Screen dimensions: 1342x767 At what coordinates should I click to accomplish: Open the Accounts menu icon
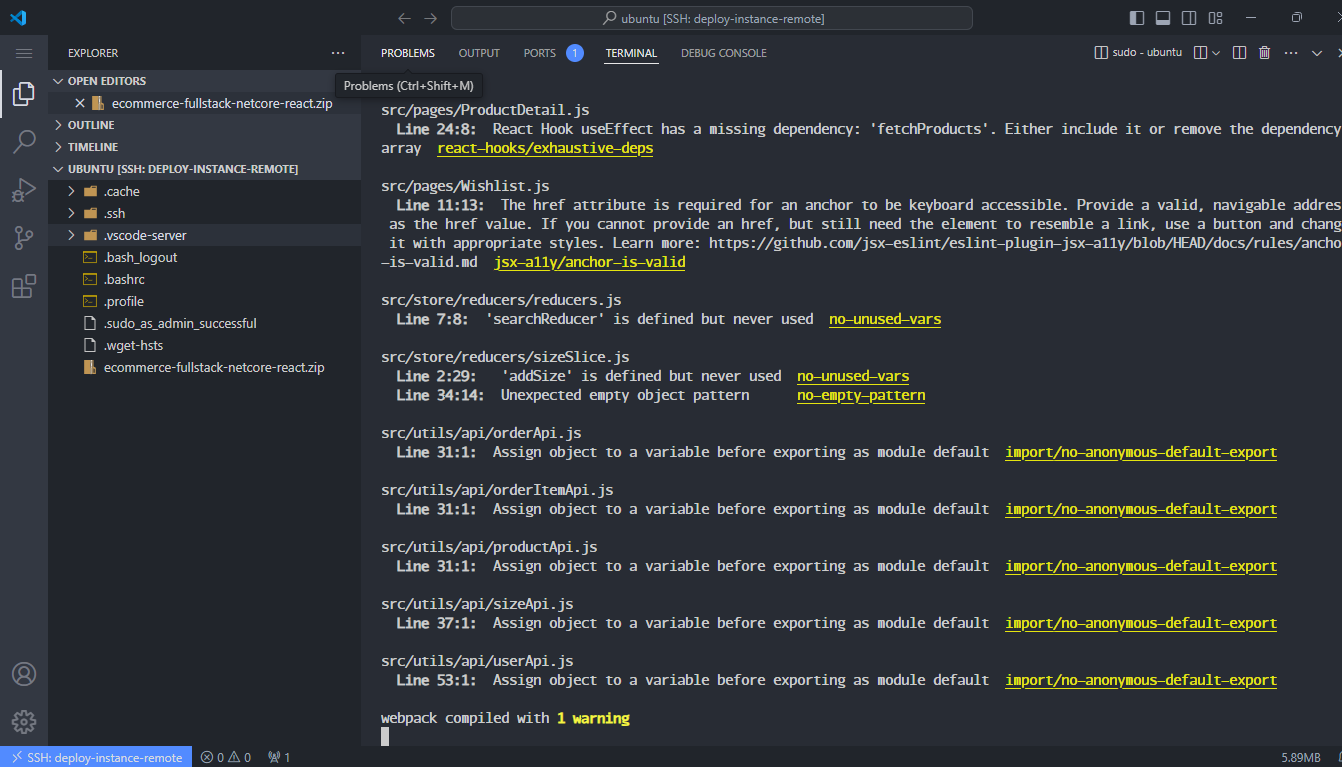[24, 674]
